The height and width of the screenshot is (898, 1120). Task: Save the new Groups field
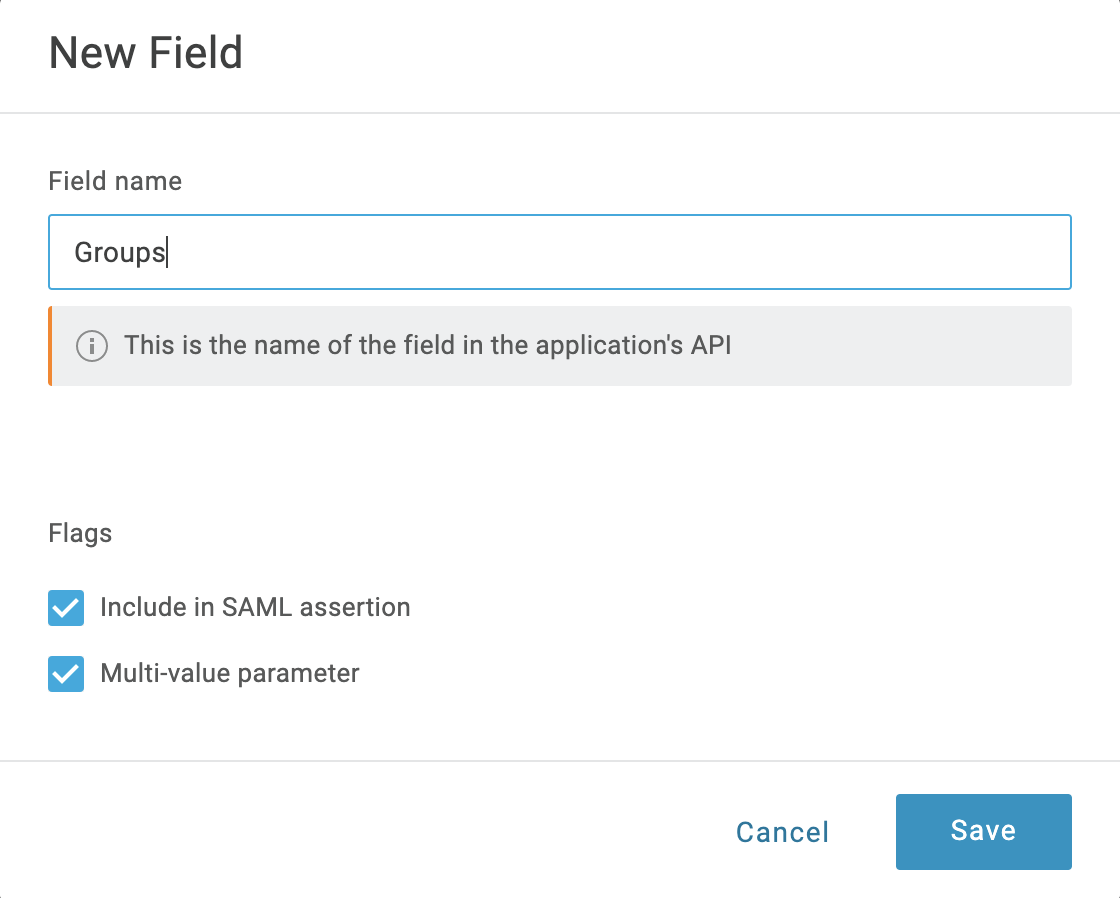tap(983, 831)
